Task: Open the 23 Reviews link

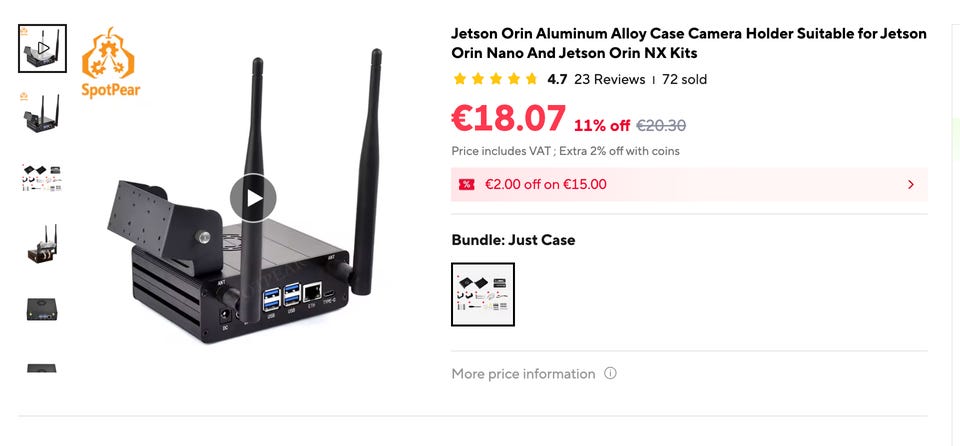Action: 609,79
